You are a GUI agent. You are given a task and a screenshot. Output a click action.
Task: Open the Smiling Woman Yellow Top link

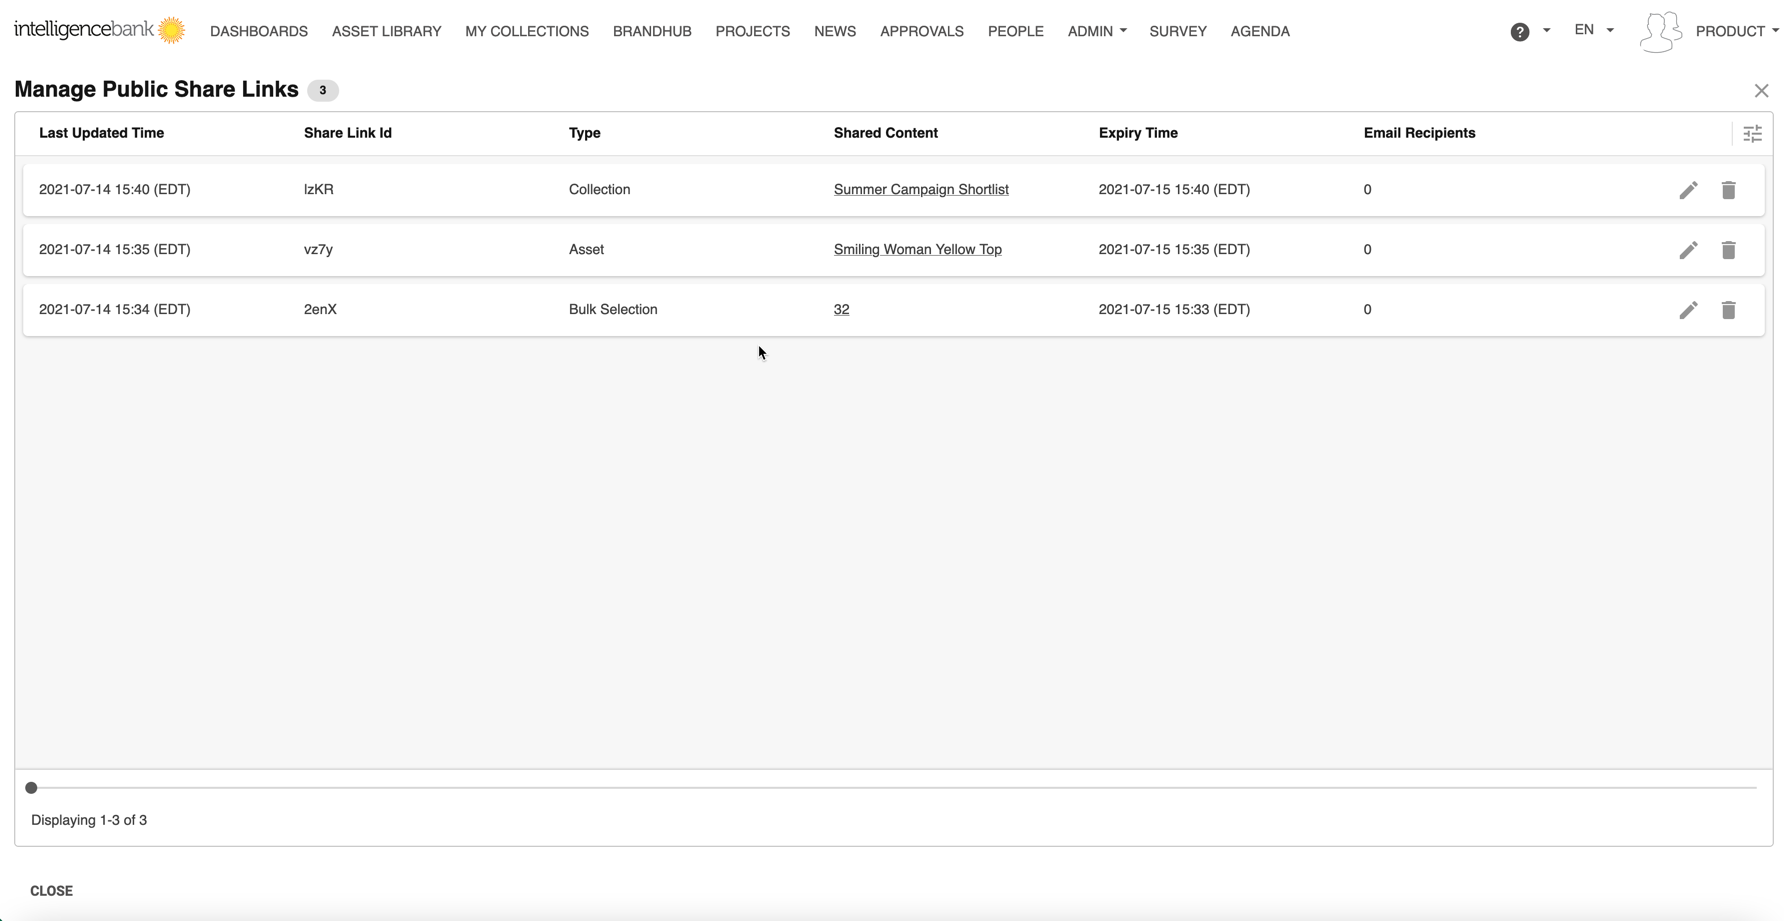pyautogui.click(x=918, y=249)
